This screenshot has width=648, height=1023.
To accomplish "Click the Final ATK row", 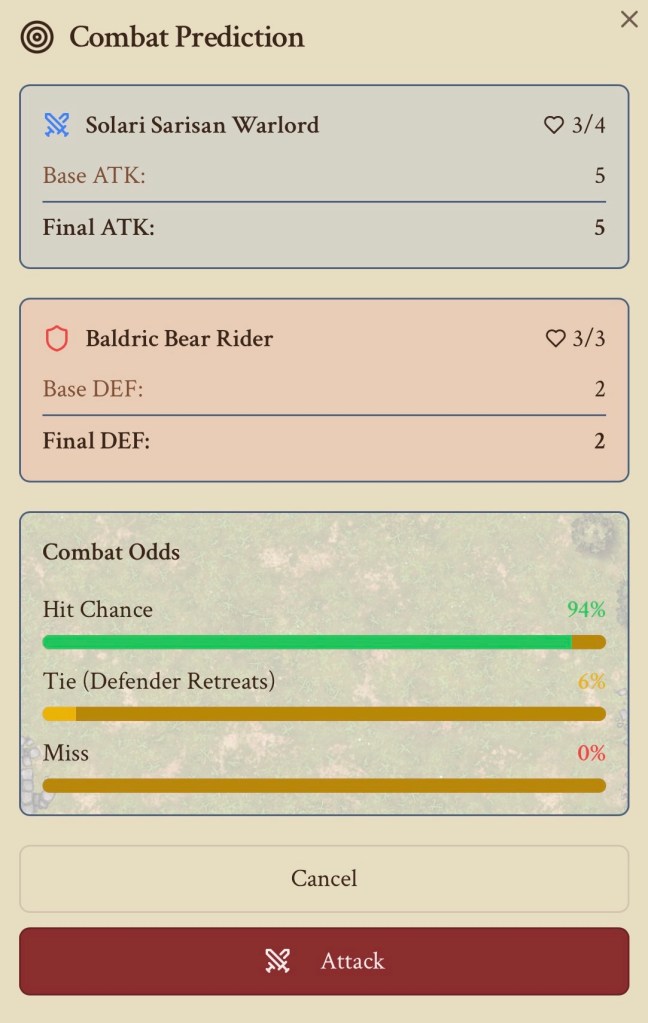I will (323, 228).
